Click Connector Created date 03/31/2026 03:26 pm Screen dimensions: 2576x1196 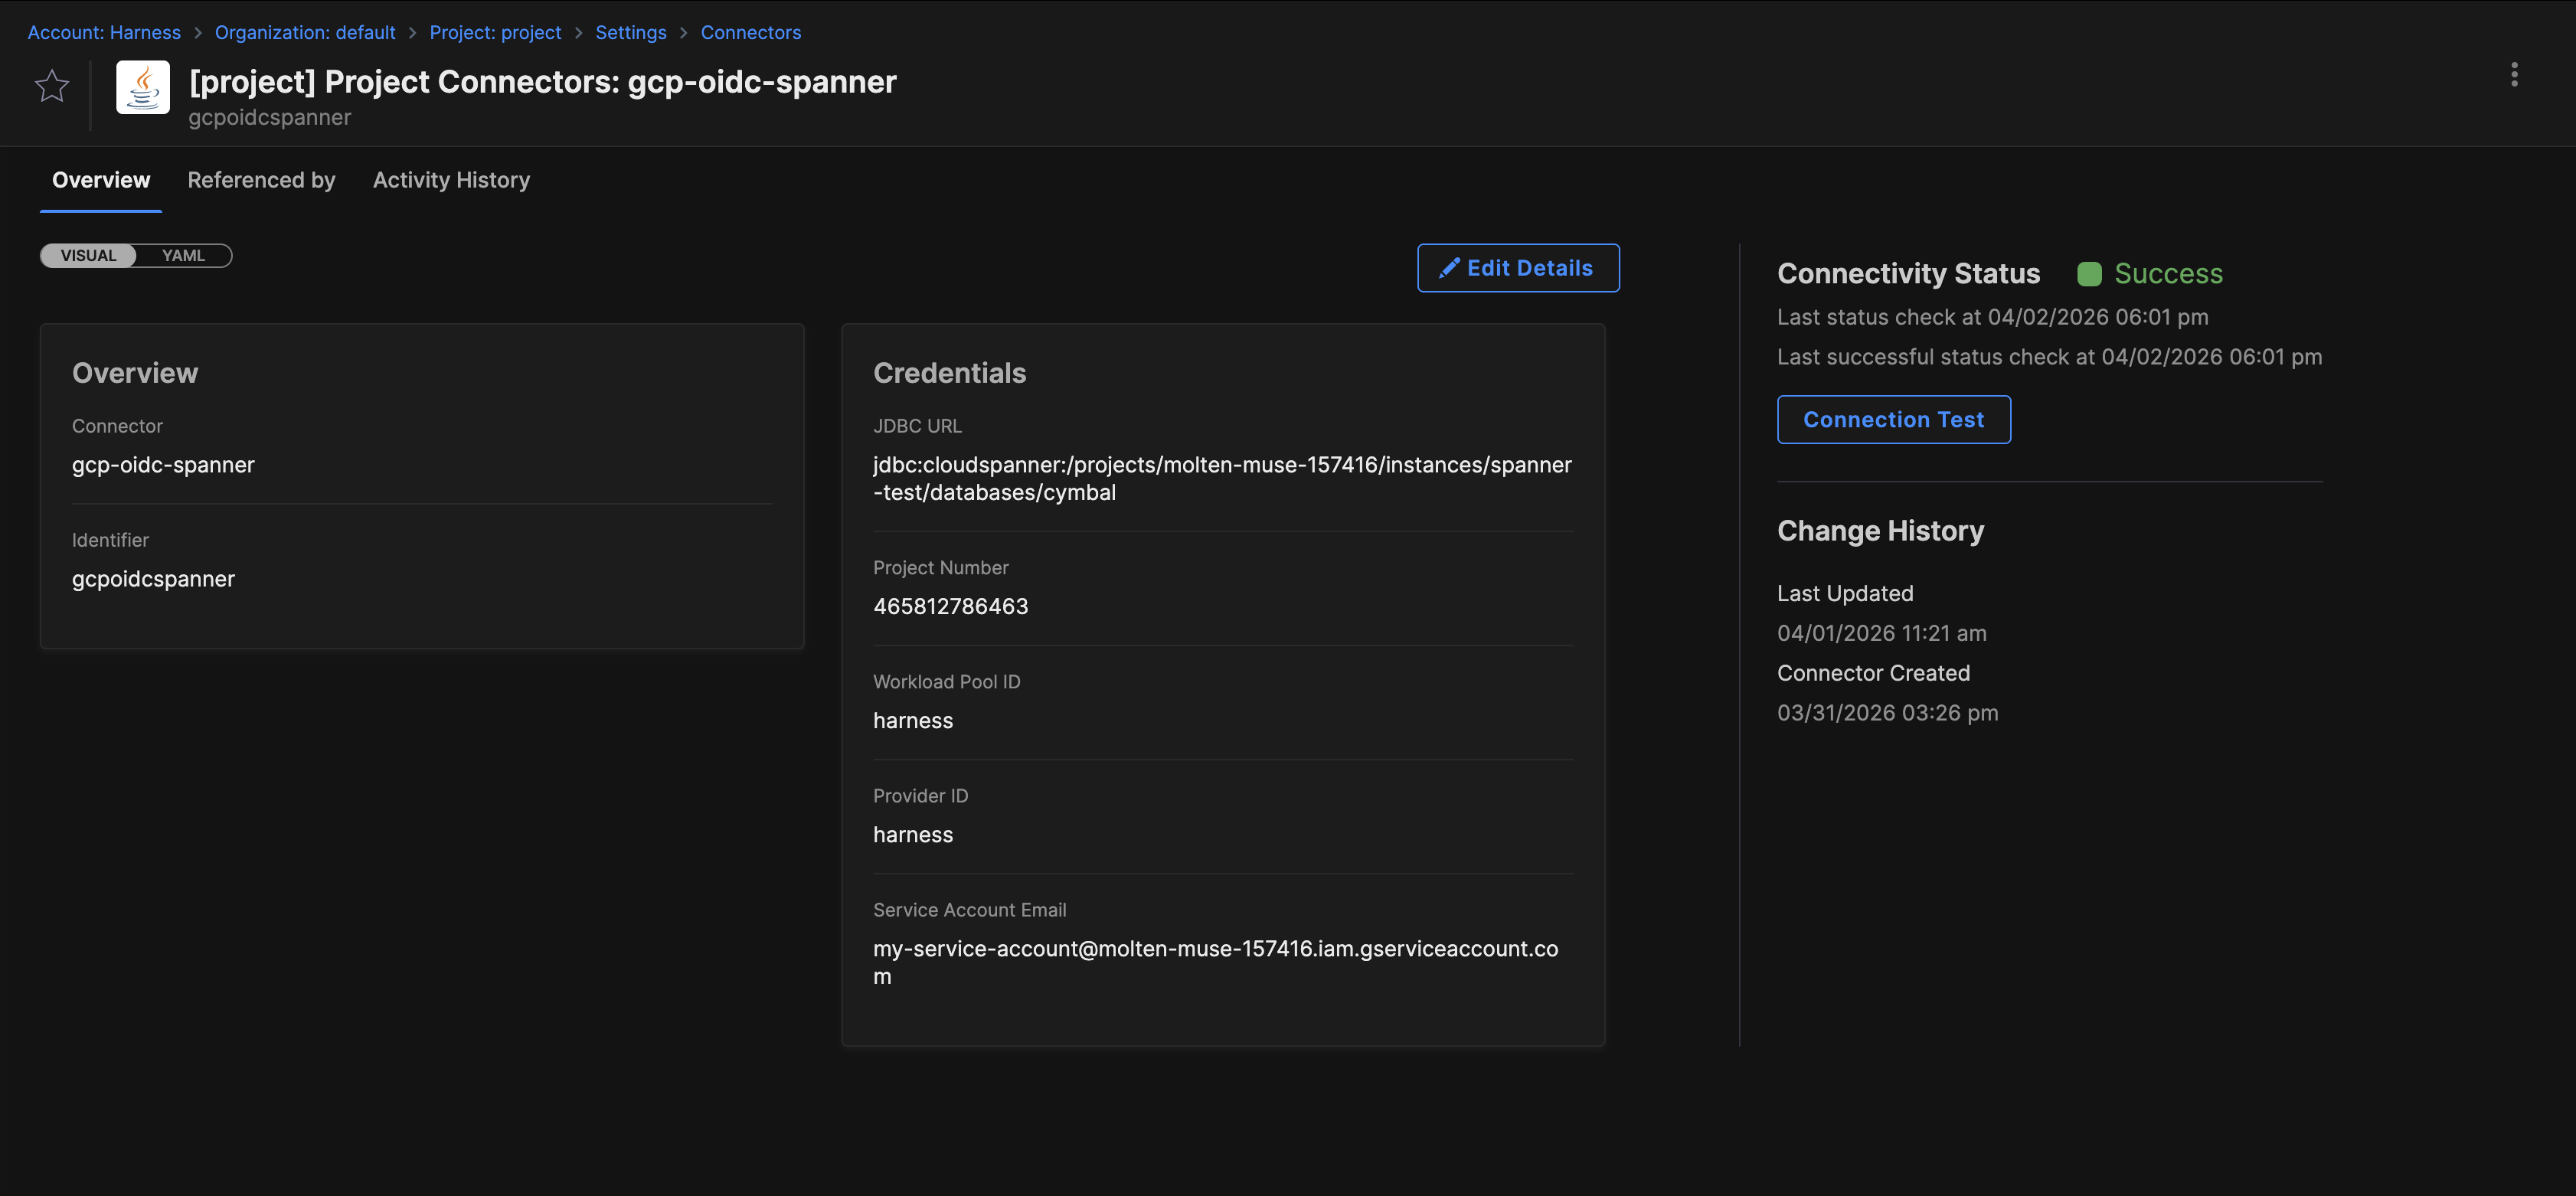click(1887, 713)
